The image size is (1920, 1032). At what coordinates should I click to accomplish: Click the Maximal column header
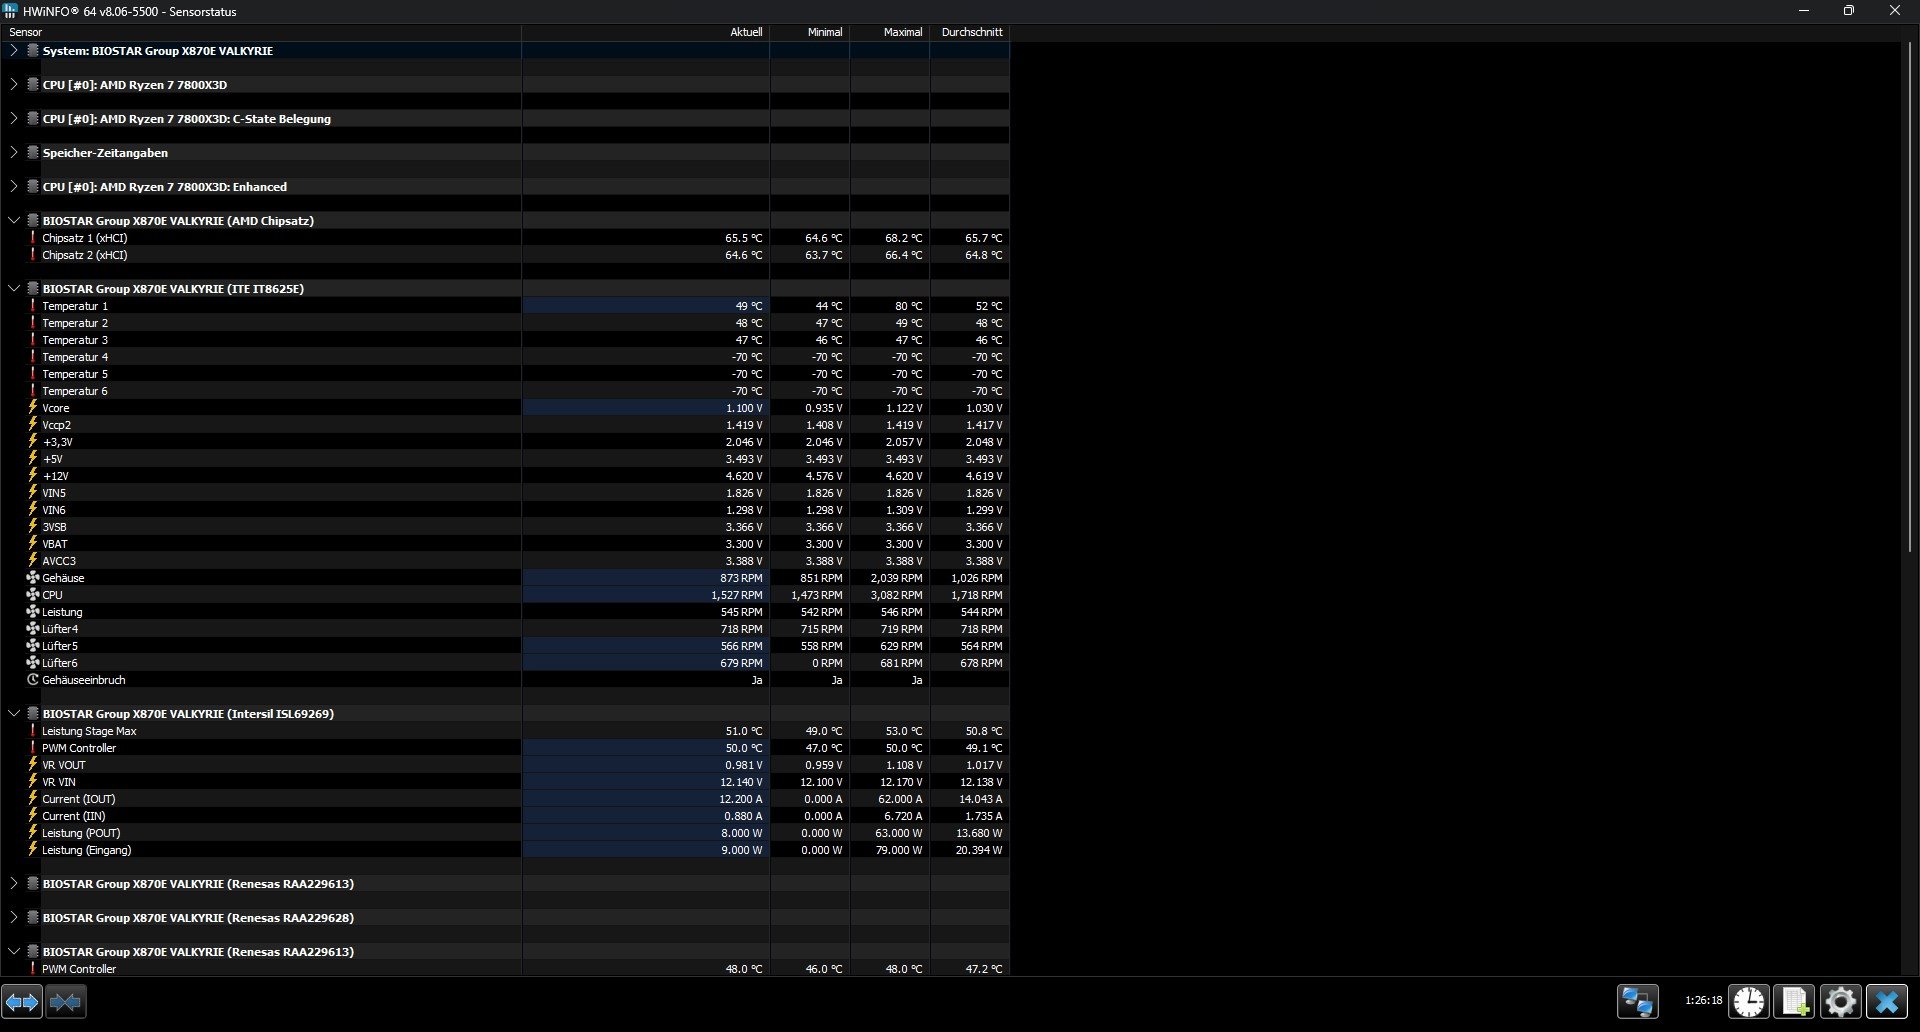901,31
